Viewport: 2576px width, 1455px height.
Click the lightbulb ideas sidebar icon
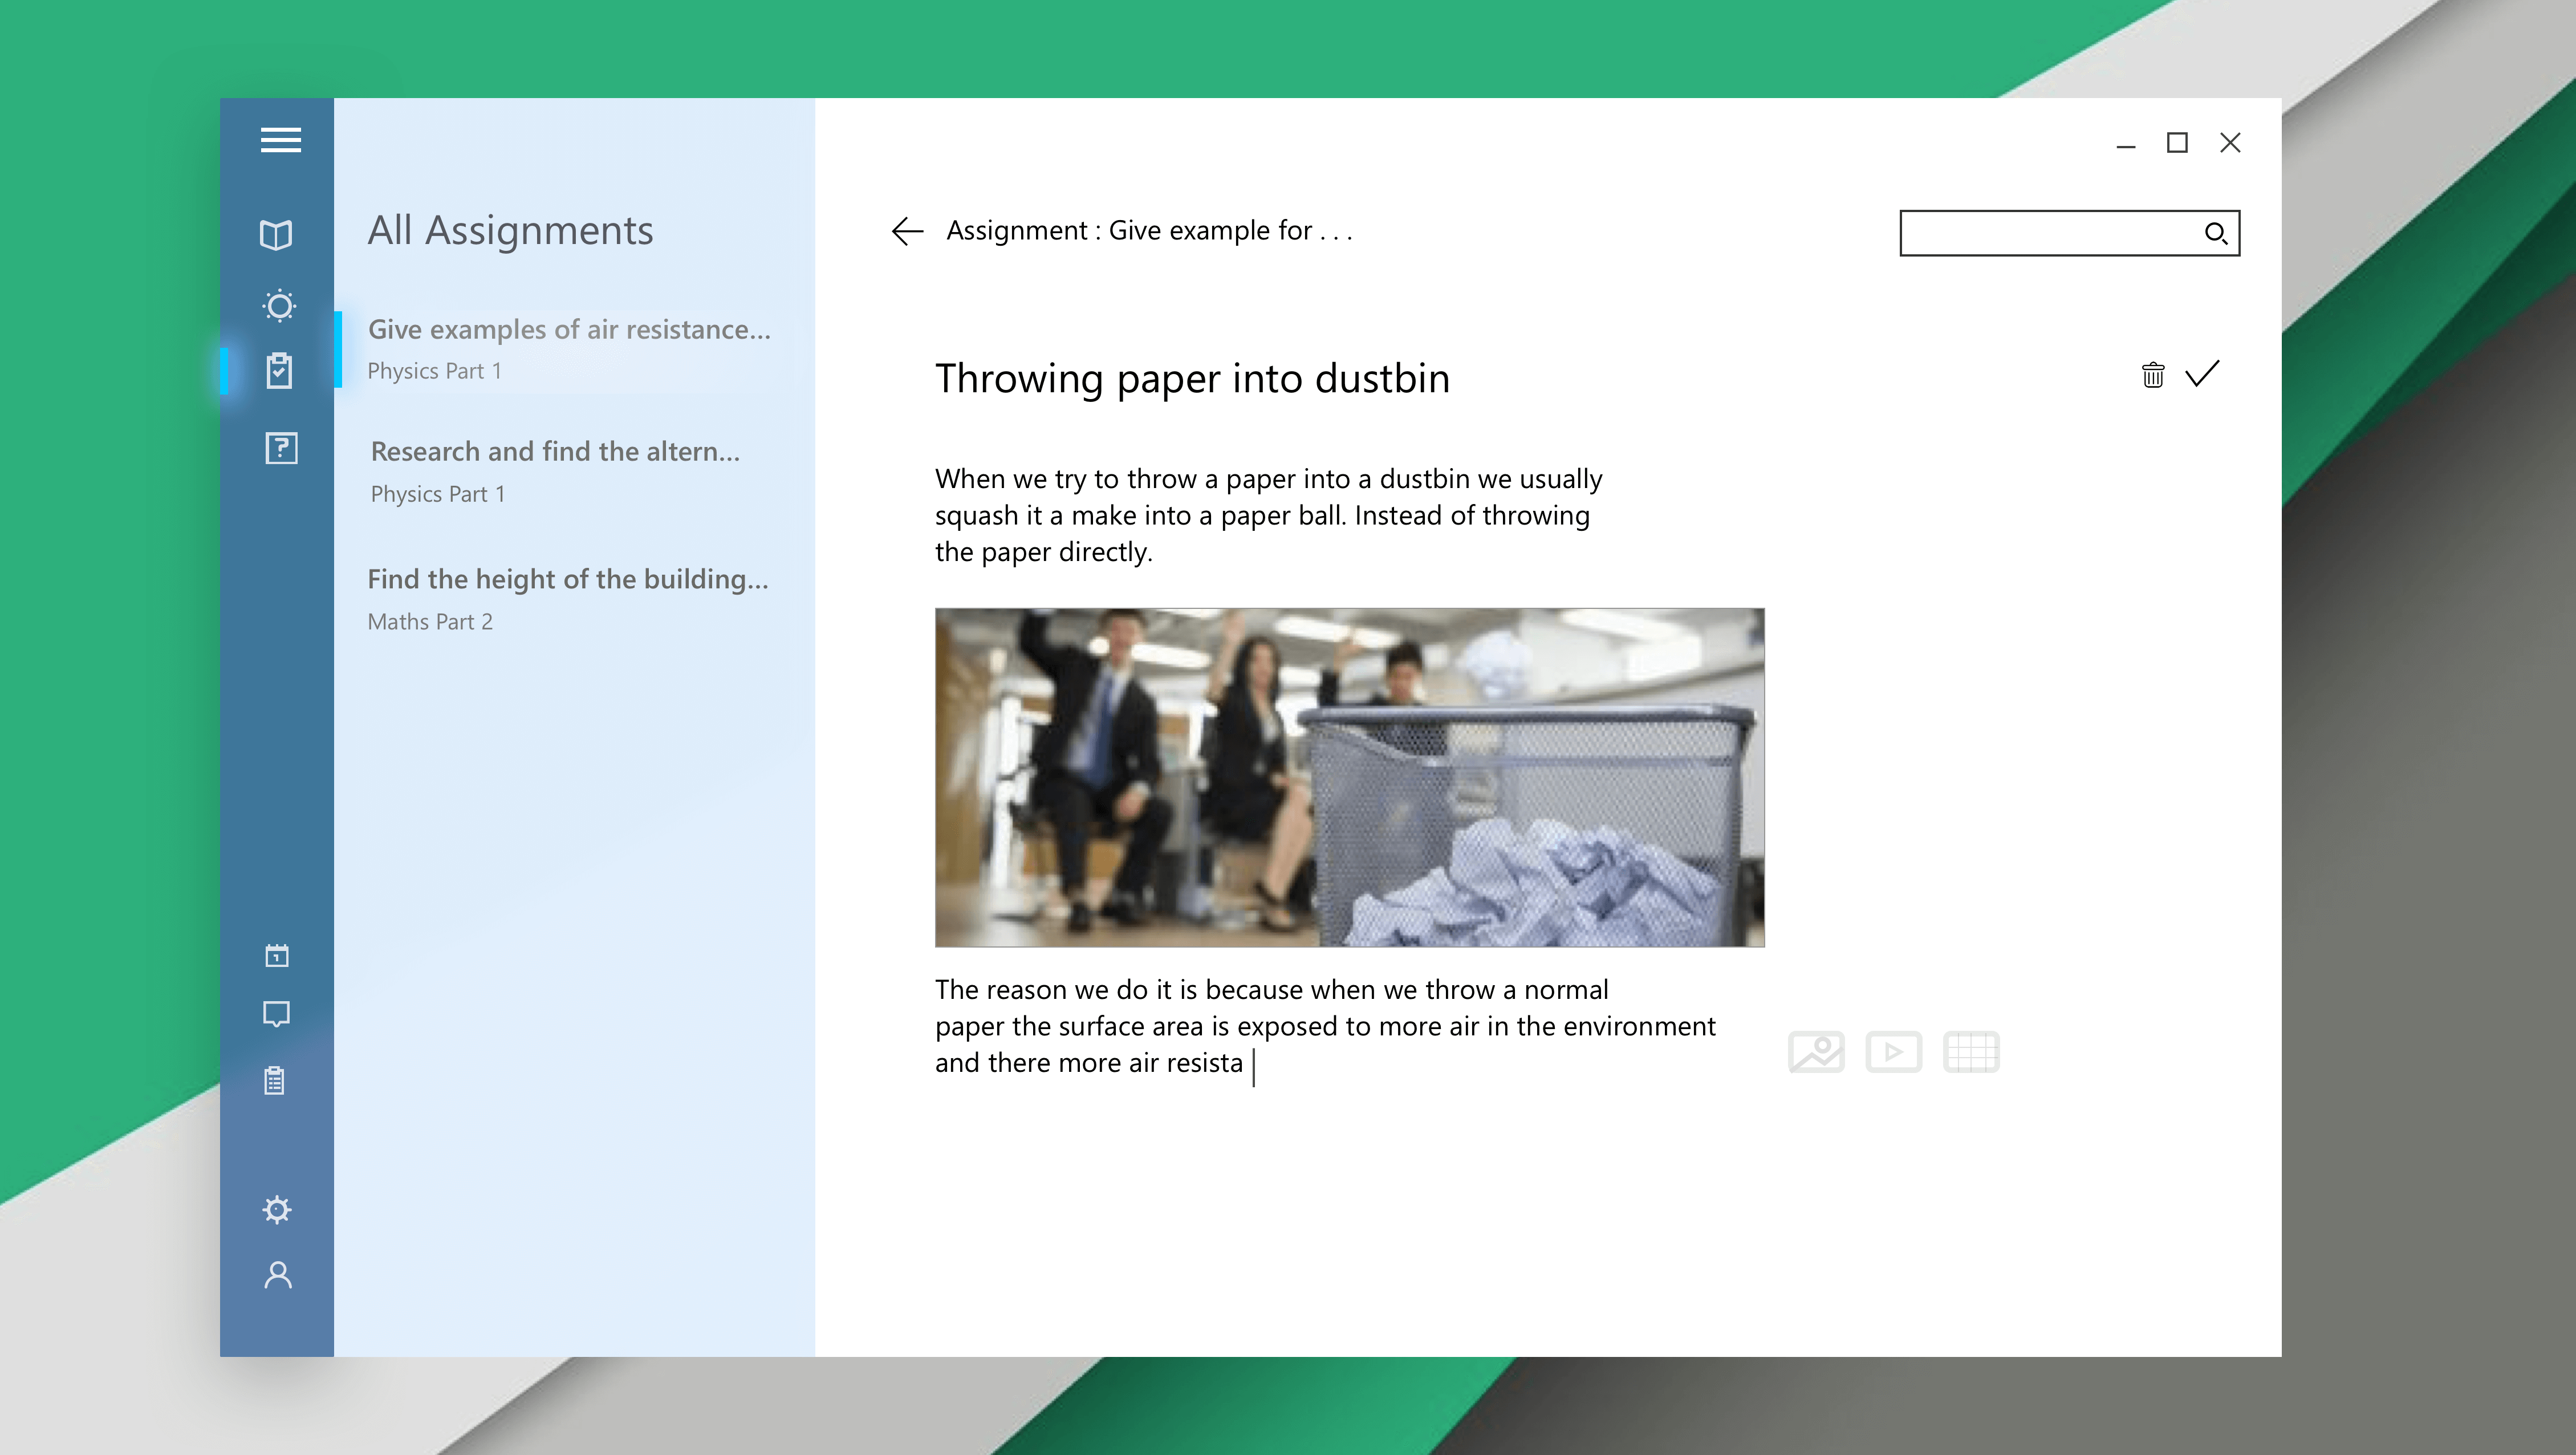pos(279,305)
